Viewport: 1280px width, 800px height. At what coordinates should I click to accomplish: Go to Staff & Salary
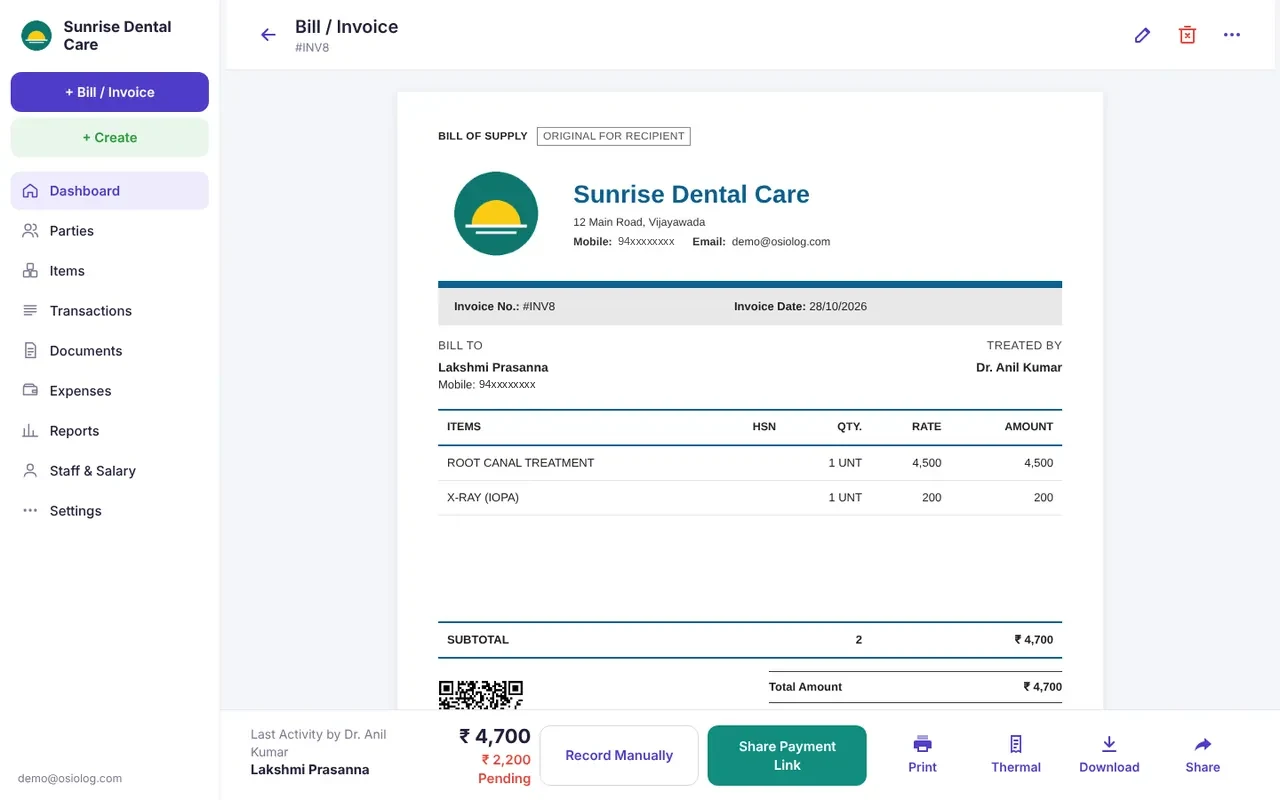[110, 471]
